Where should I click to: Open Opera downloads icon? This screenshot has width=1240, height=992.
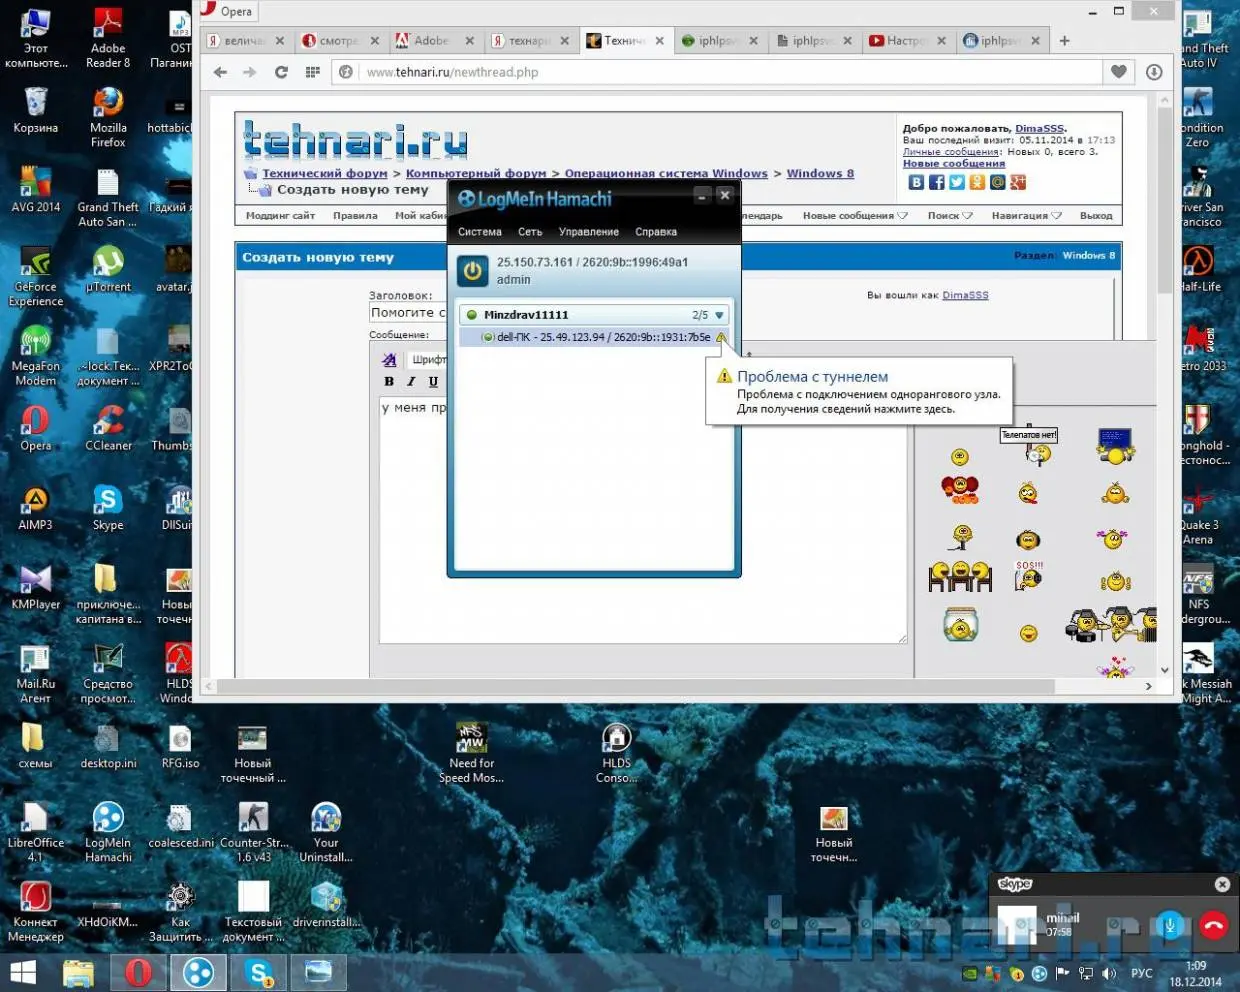click(1154, 72)
